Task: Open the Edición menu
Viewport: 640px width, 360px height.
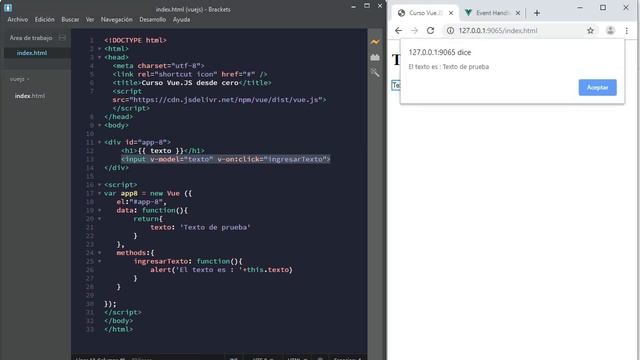Action: [44, 20]
